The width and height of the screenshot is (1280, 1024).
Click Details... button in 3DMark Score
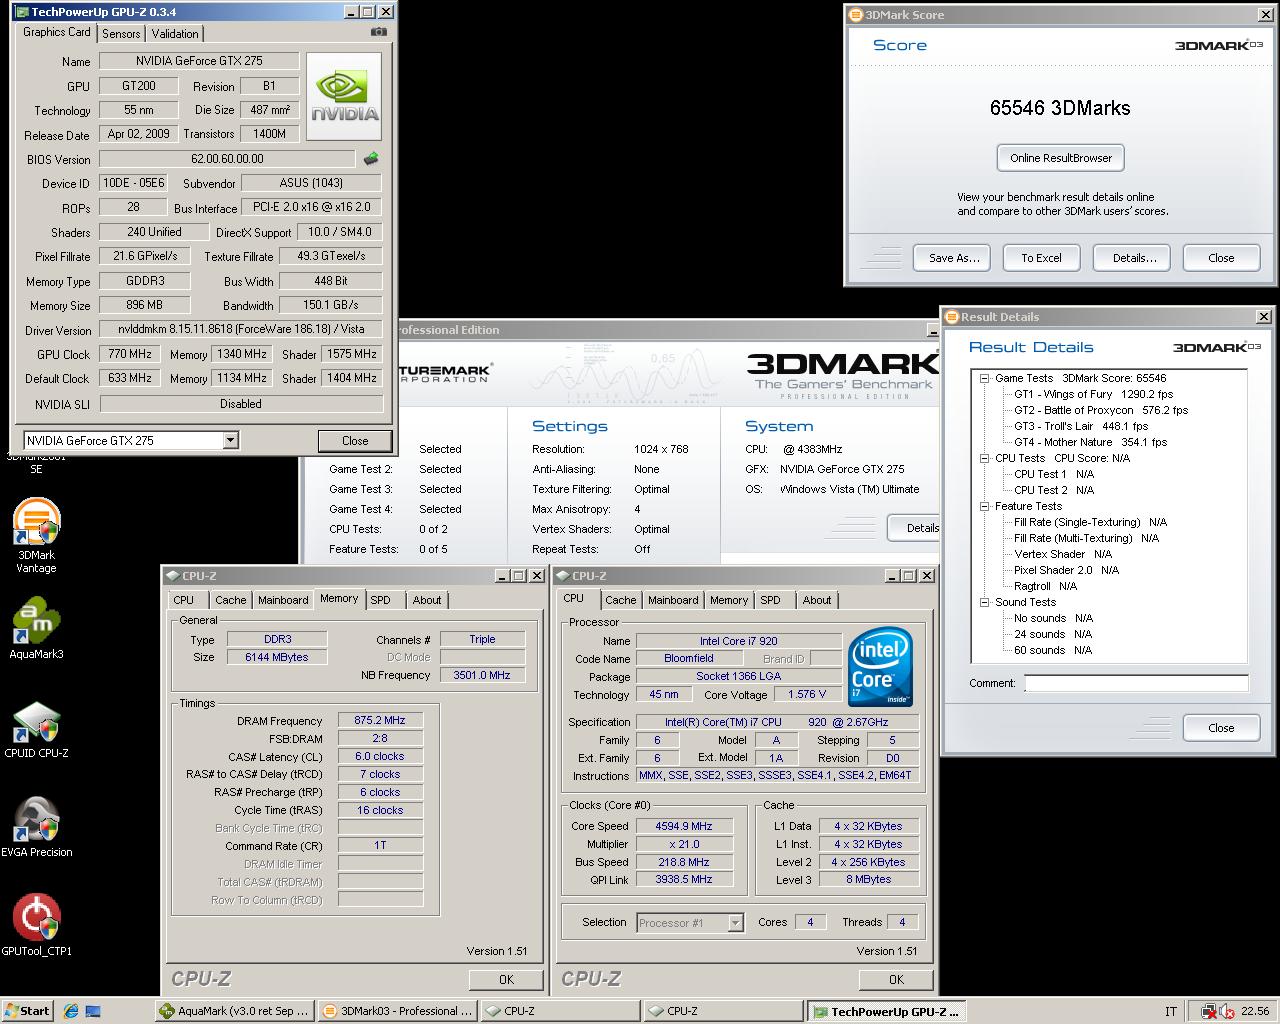(1134, 258)
